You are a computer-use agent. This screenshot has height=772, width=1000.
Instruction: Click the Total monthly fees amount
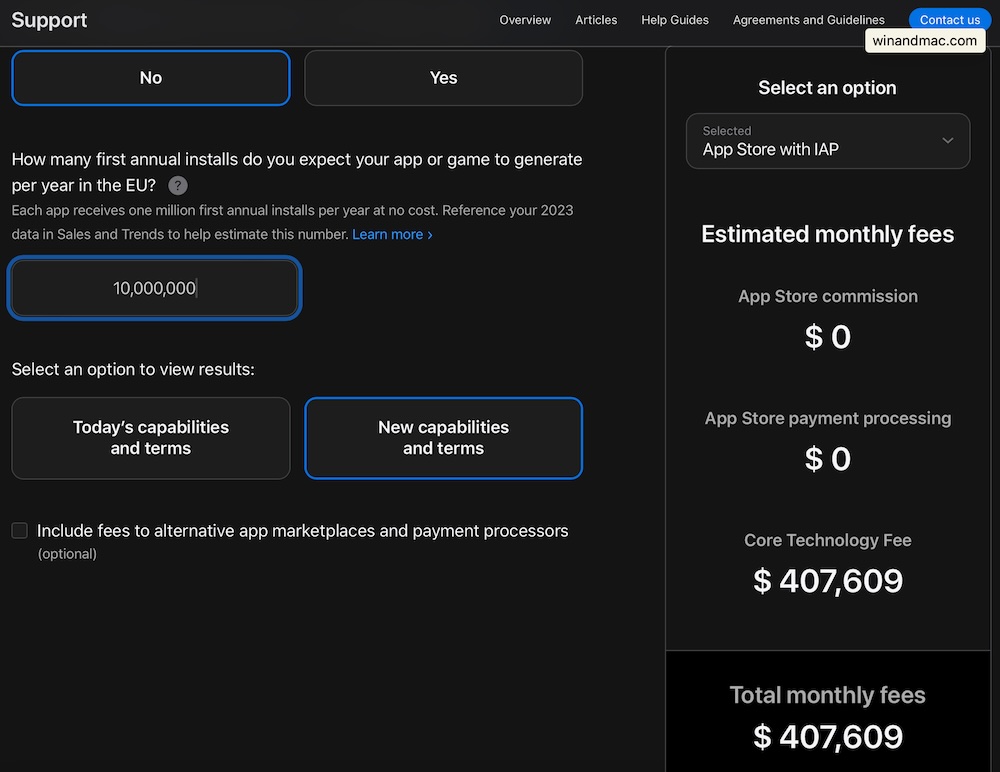click(827, 737)
